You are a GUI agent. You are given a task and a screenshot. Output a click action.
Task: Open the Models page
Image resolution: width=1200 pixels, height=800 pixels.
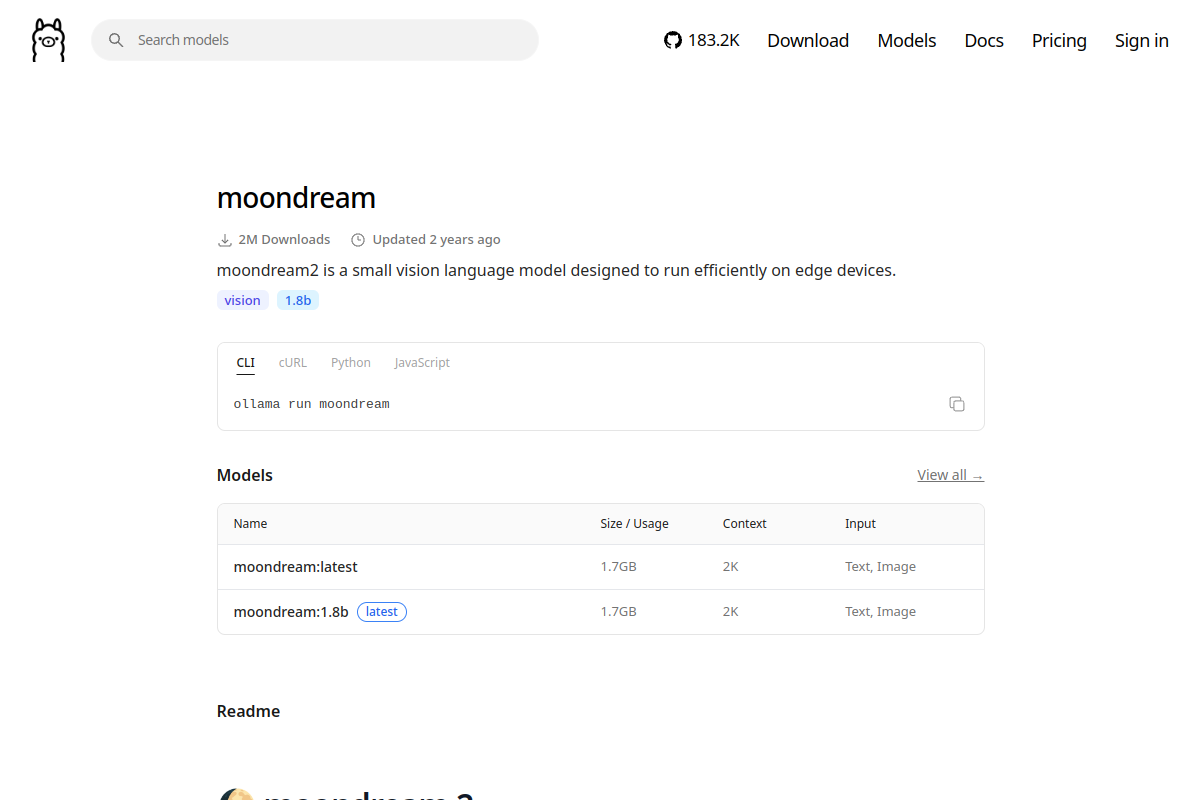coord(907,40)
